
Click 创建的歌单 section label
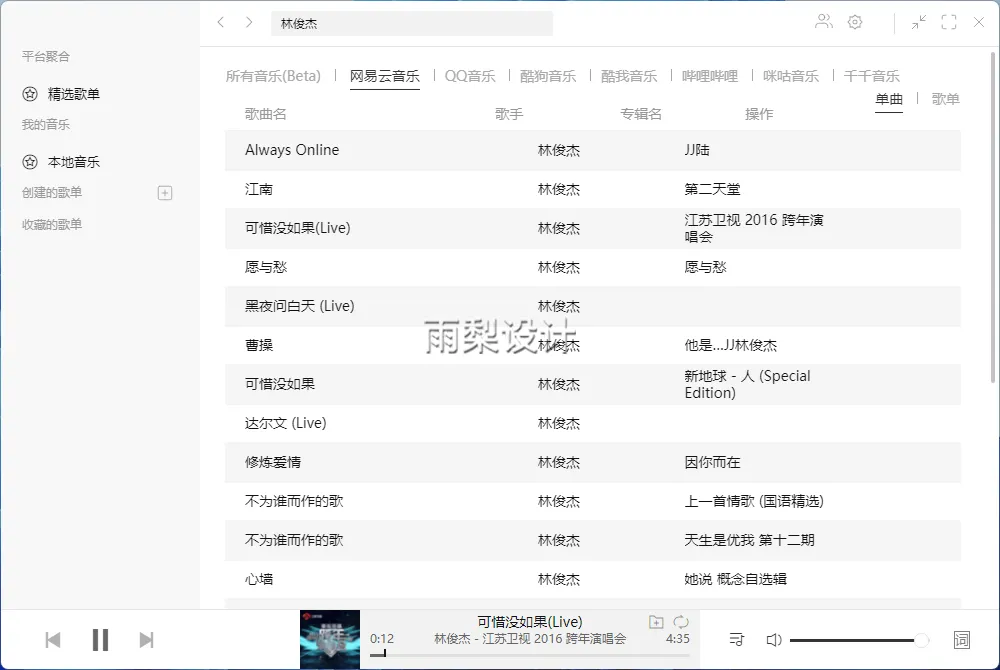click(x=52, y=193)
